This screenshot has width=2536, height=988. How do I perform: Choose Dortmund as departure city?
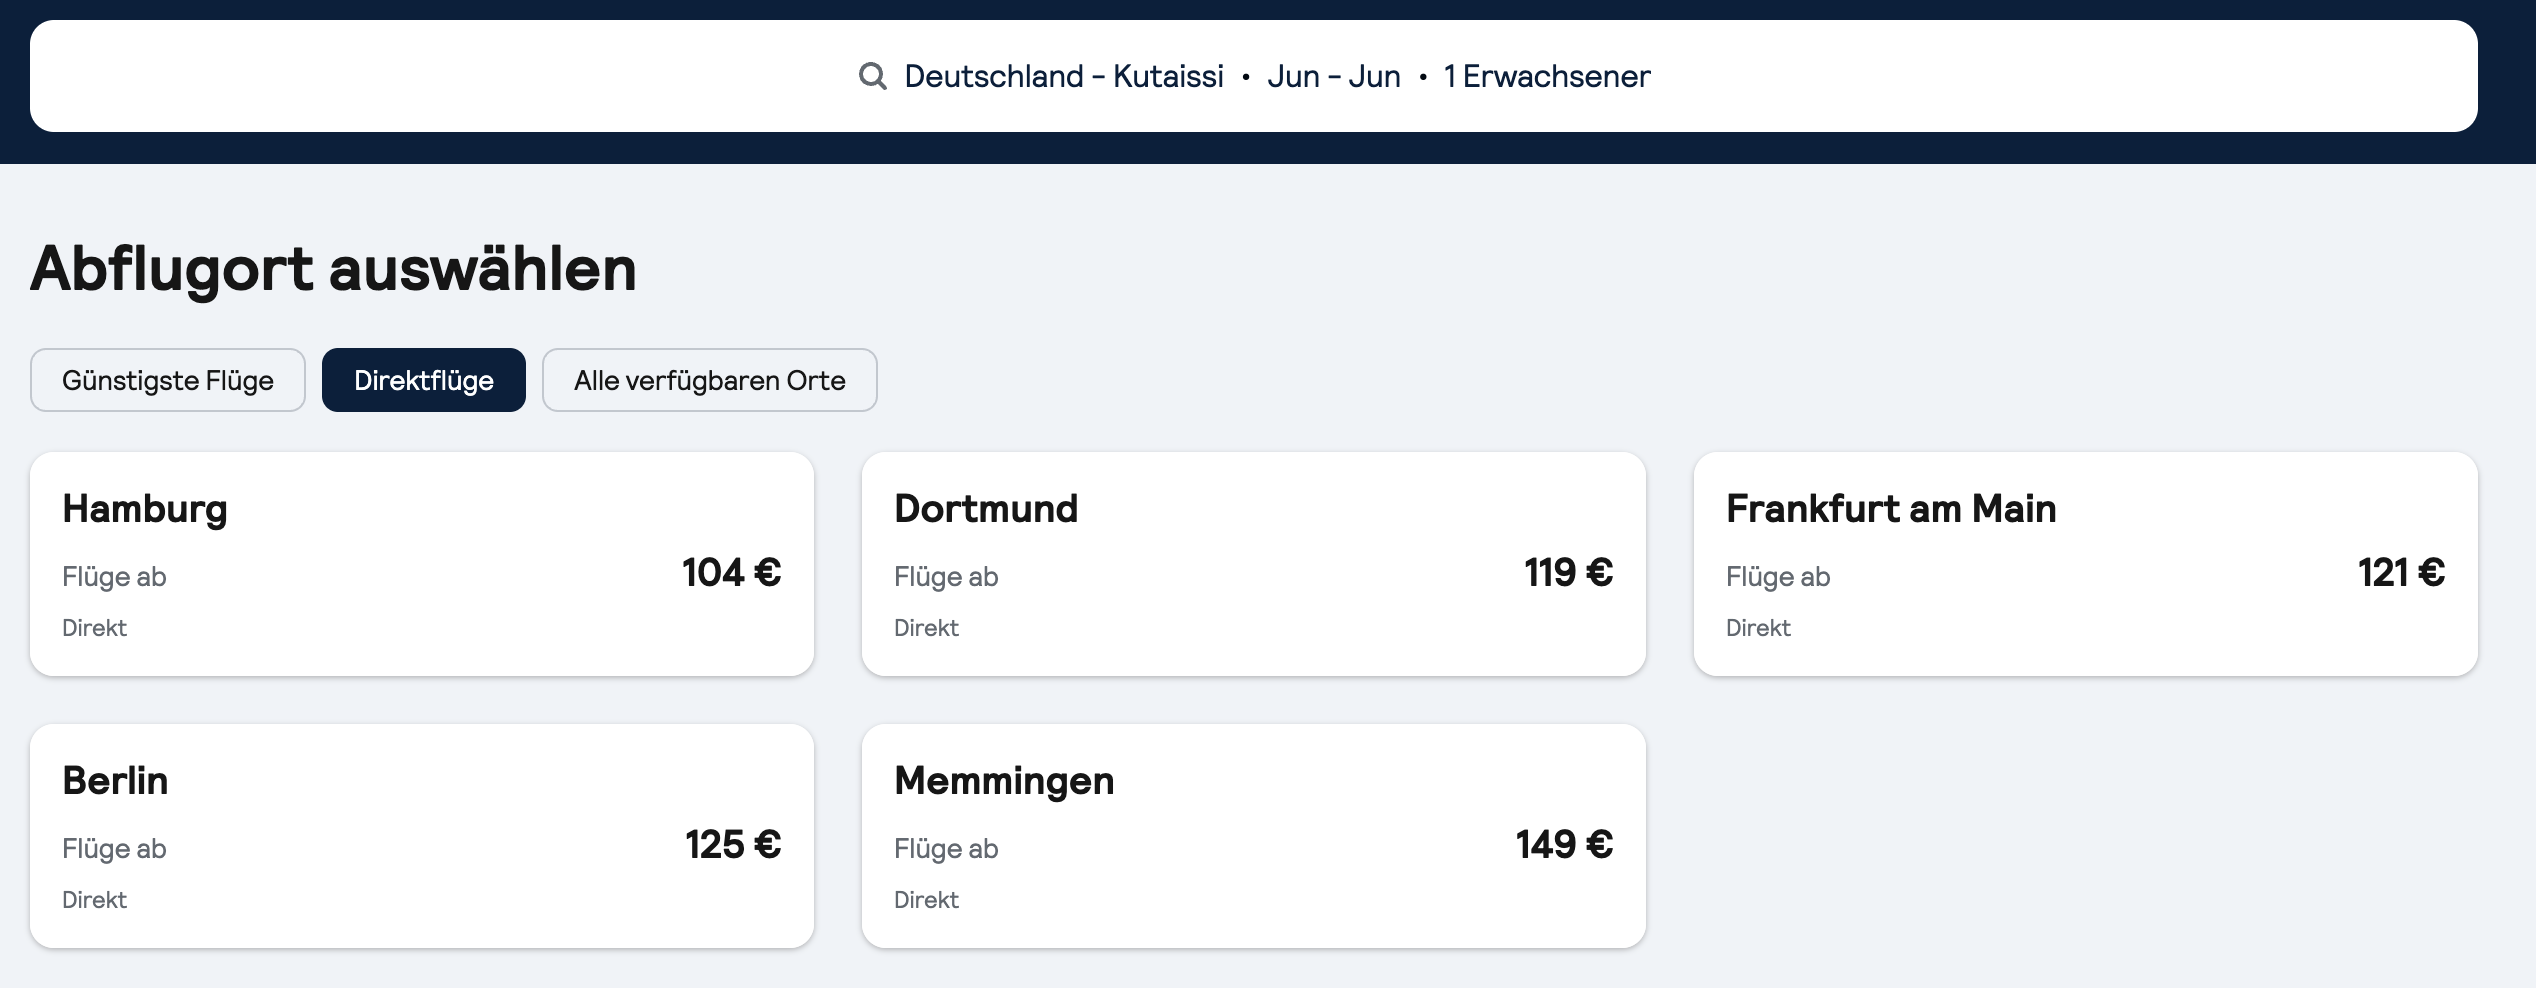(1254, 564)
